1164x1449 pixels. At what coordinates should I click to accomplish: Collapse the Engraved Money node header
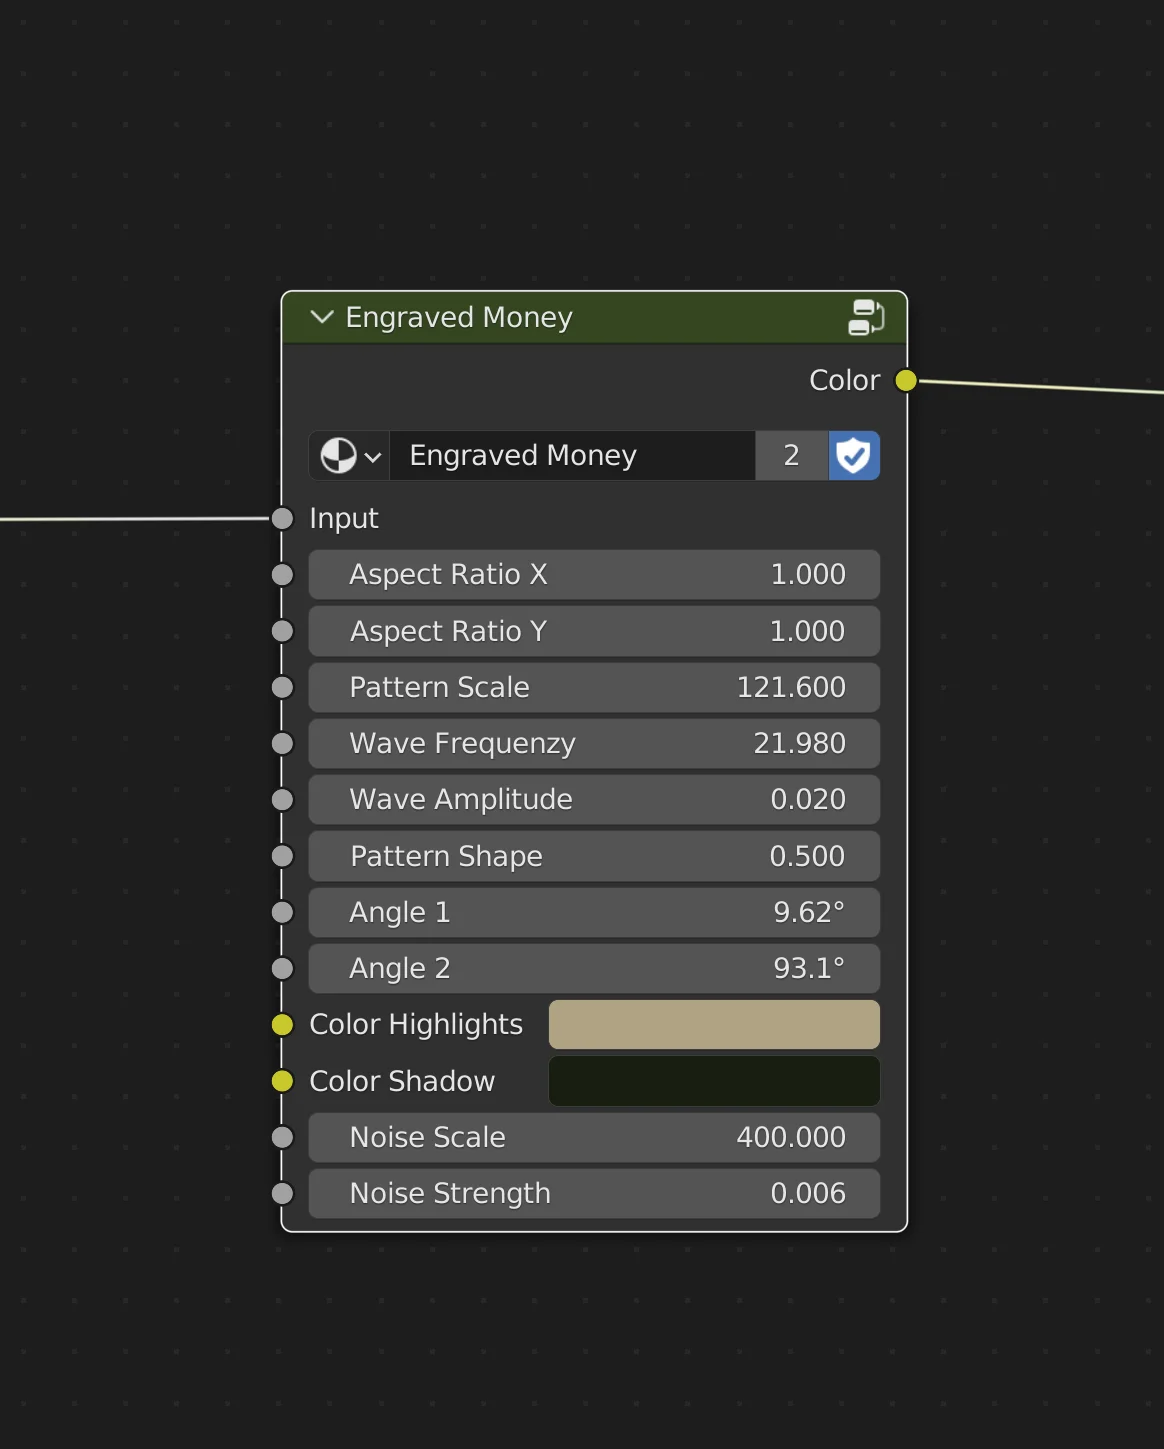[321, 317]
